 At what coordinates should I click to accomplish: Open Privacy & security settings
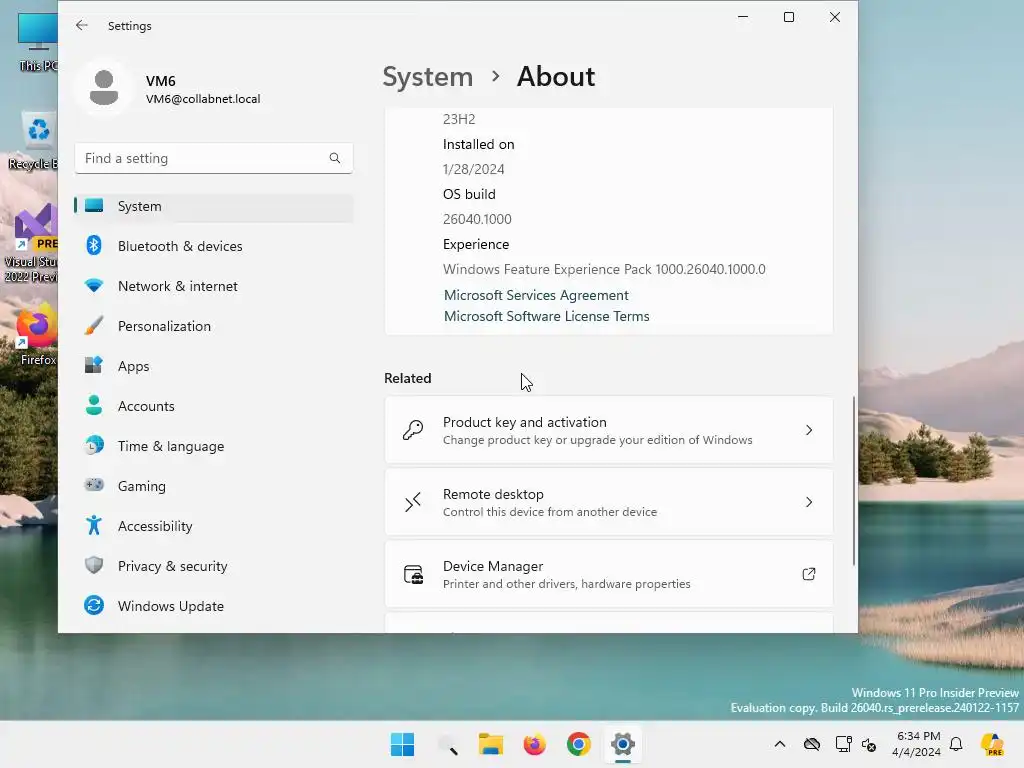coord(214,566)
